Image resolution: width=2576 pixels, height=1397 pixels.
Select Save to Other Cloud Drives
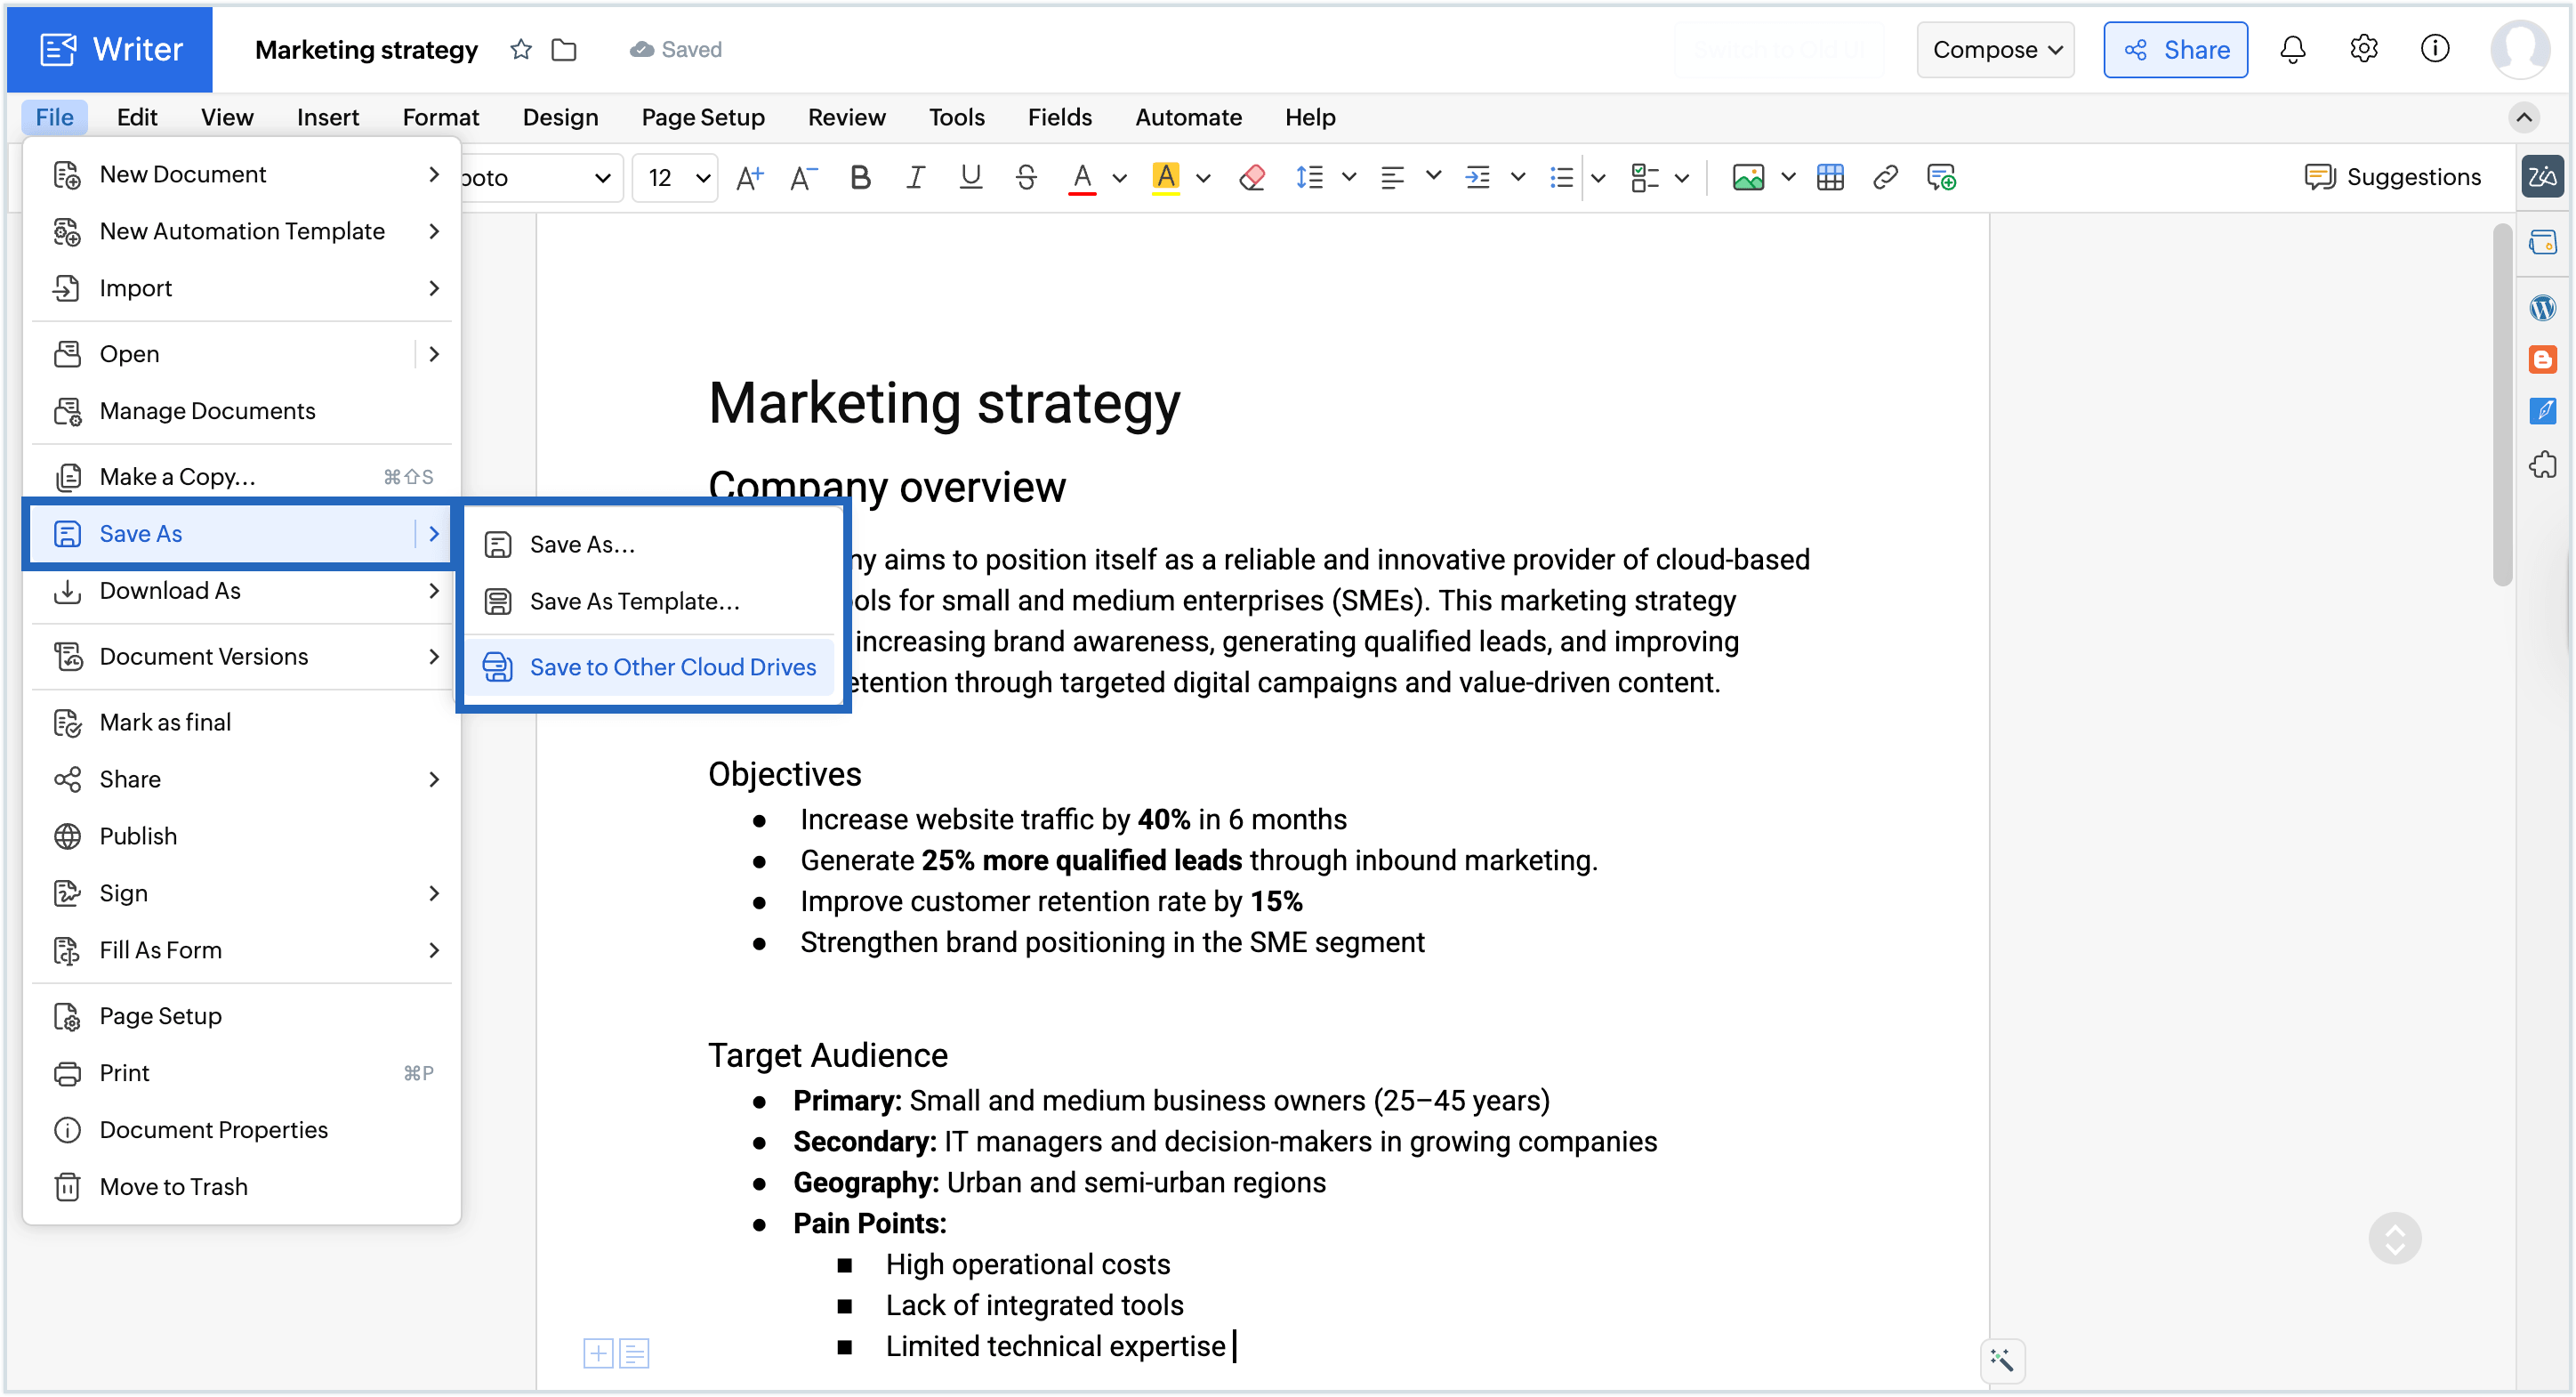click(672, 667)
